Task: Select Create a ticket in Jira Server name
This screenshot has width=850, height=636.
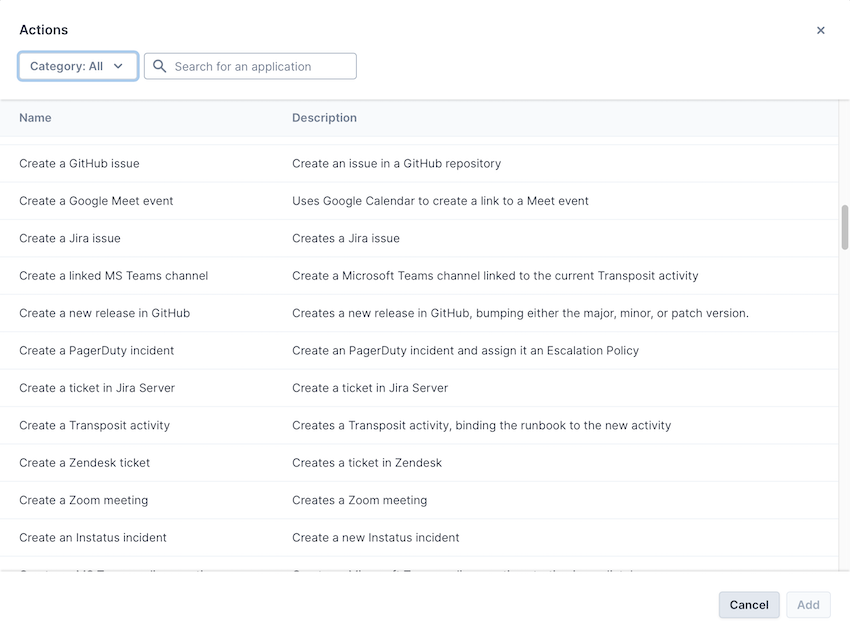Action: (x=97, y=388)
